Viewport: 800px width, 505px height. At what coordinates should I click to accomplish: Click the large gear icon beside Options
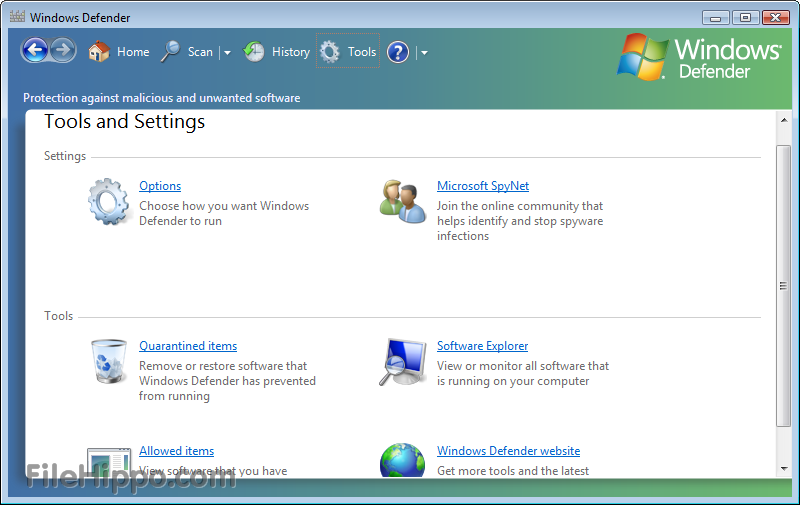(x=108, y=202)
